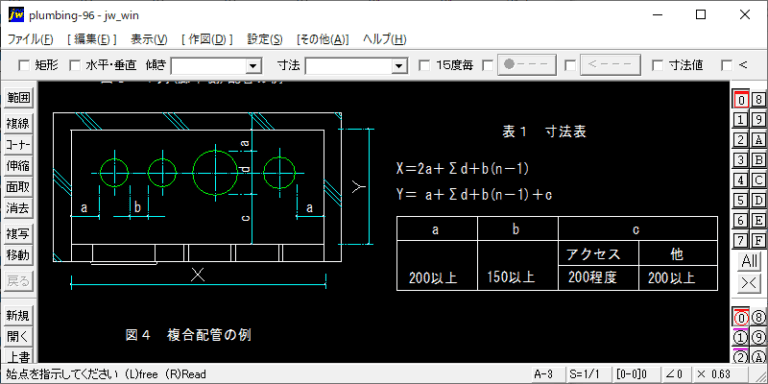Select layer group circled 9
This screenshot has height=384, width=768.
pyautogui.click(x=759, y=337)
